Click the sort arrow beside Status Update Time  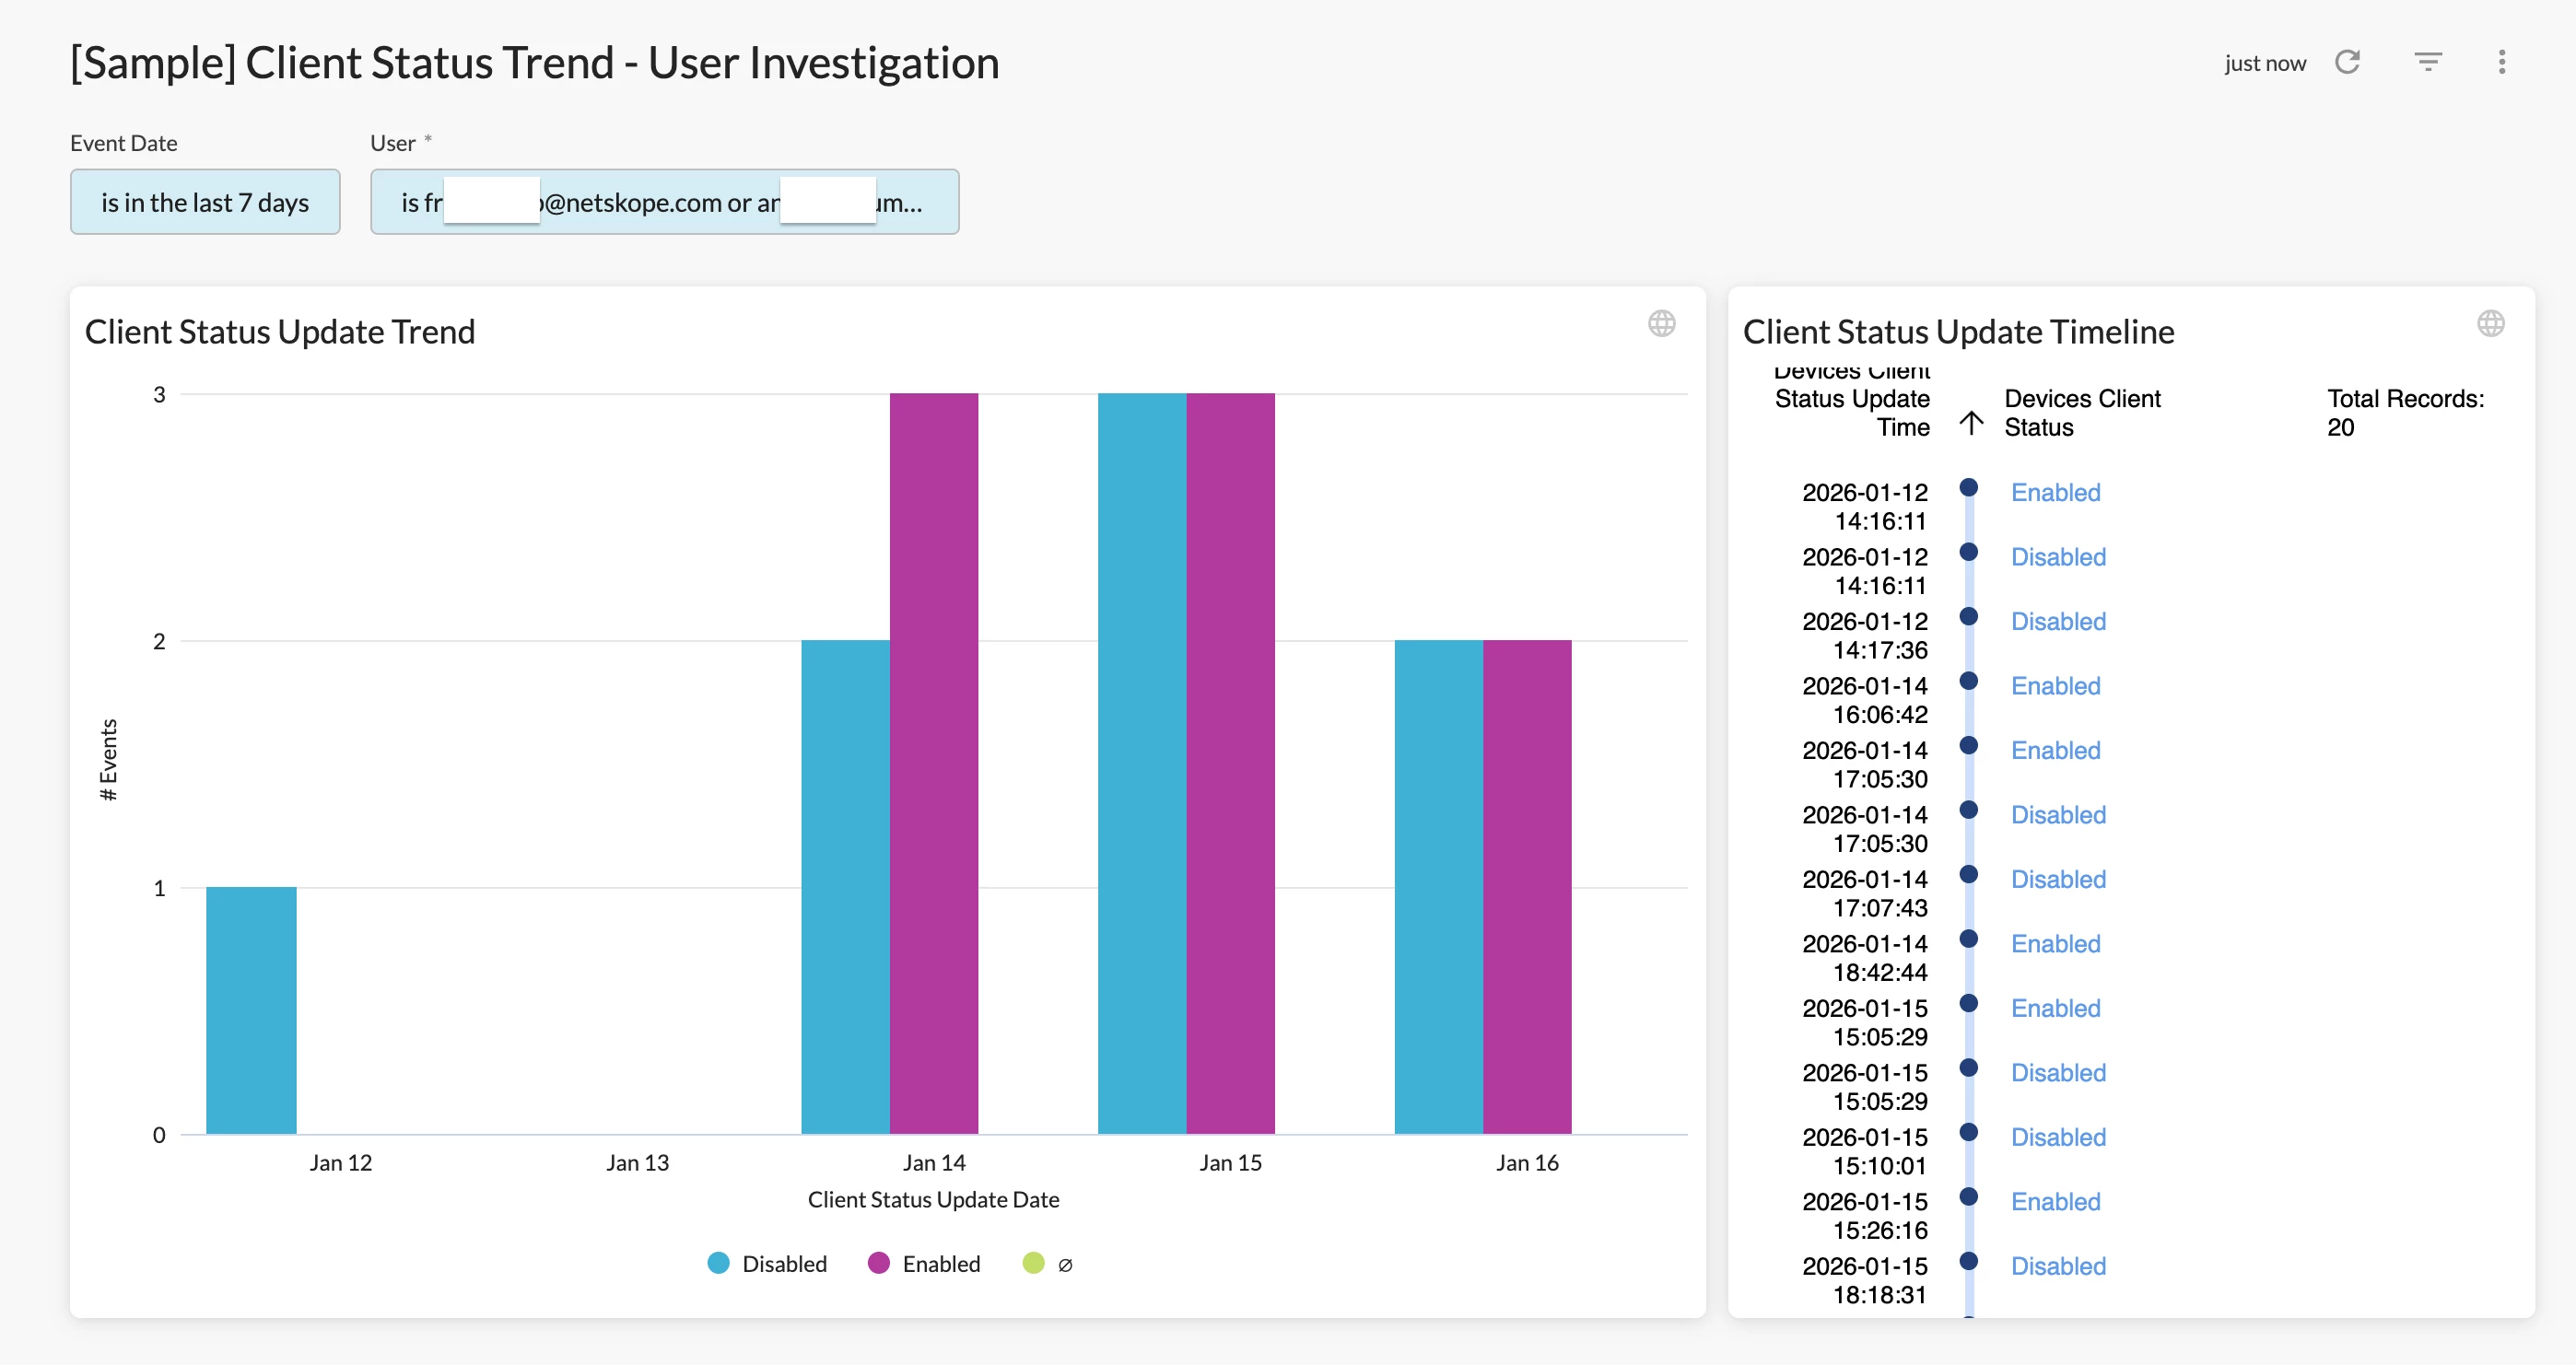(1971, 422)
